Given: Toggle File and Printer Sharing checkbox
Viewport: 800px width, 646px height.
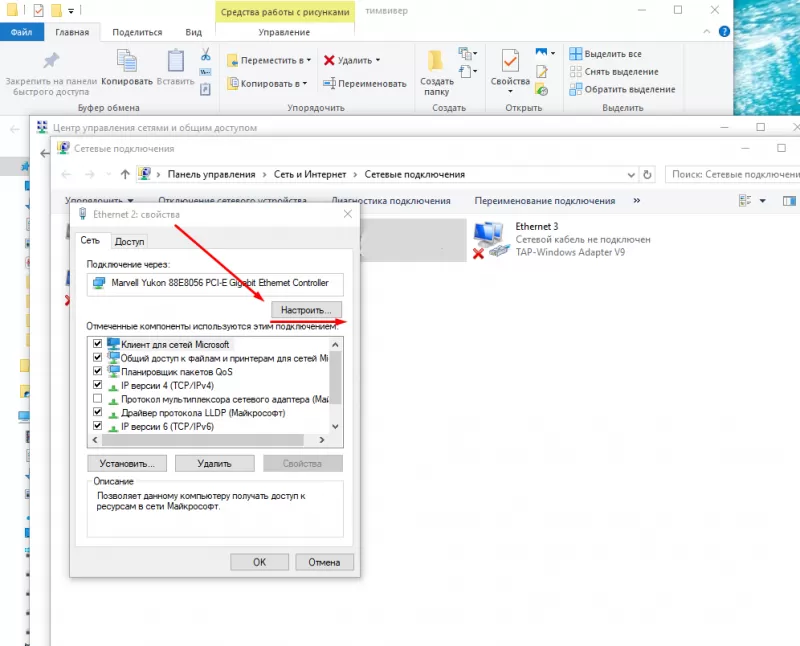Looking at the screenshot, I should click(x=97, y=358).
